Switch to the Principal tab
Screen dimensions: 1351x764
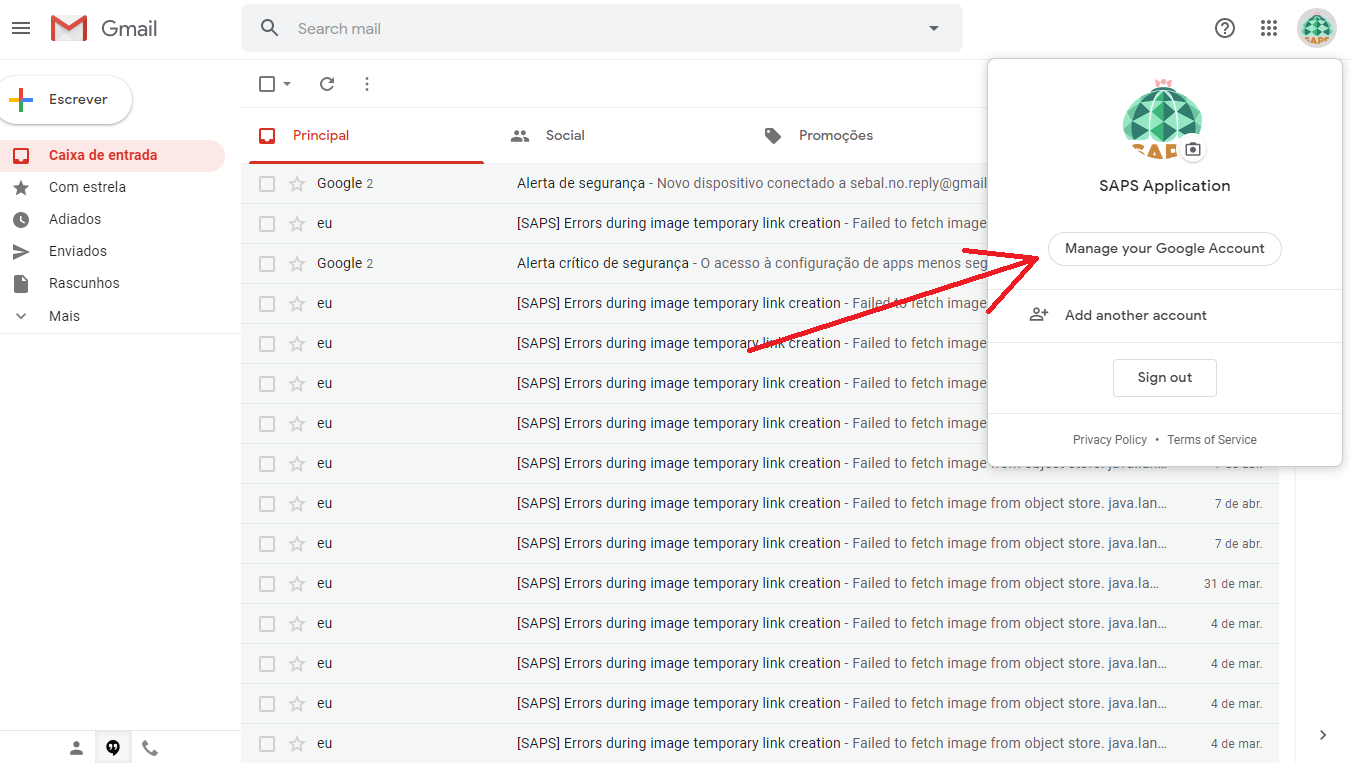pyautogui.click(x=366, y=135)
